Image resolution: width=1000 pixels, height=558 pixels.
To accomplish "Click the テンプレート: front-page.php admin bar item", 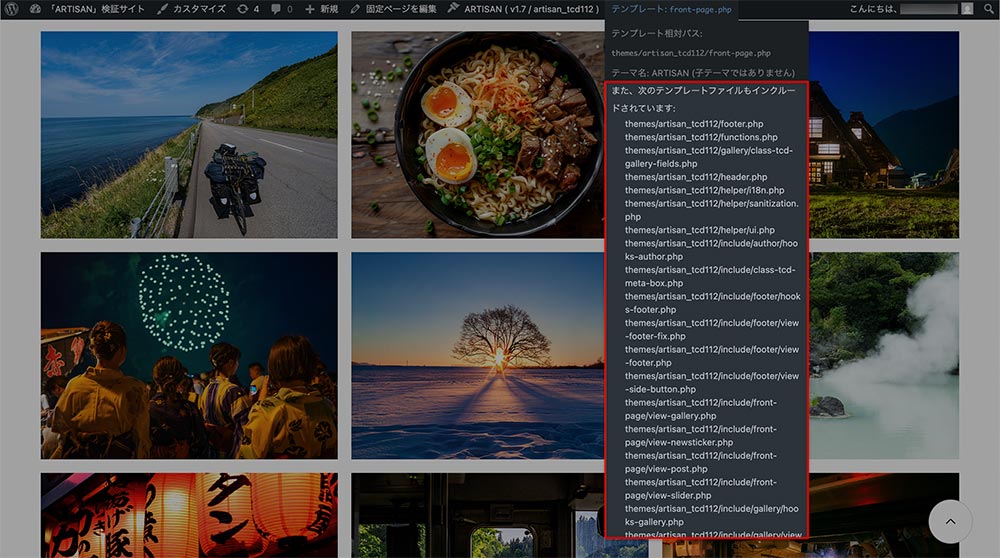I will pos(671,9).
